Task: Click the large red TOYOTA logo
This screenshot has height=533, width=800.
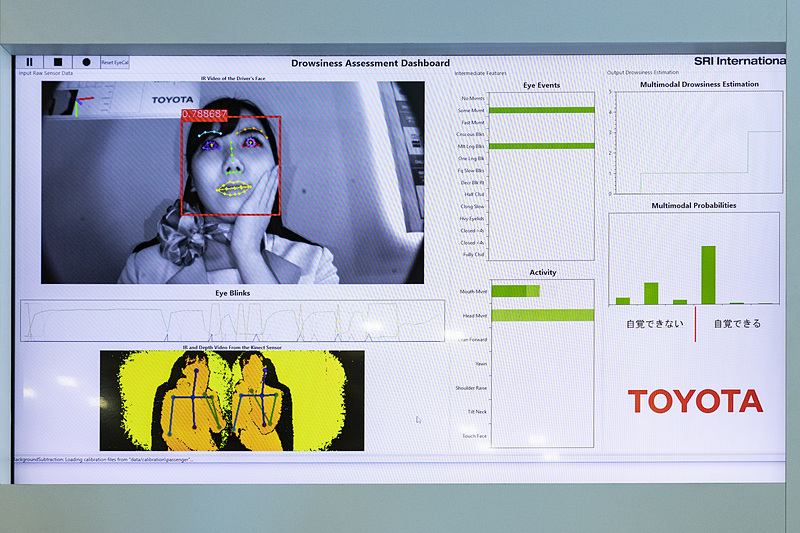Action: (x=695, y=401)
